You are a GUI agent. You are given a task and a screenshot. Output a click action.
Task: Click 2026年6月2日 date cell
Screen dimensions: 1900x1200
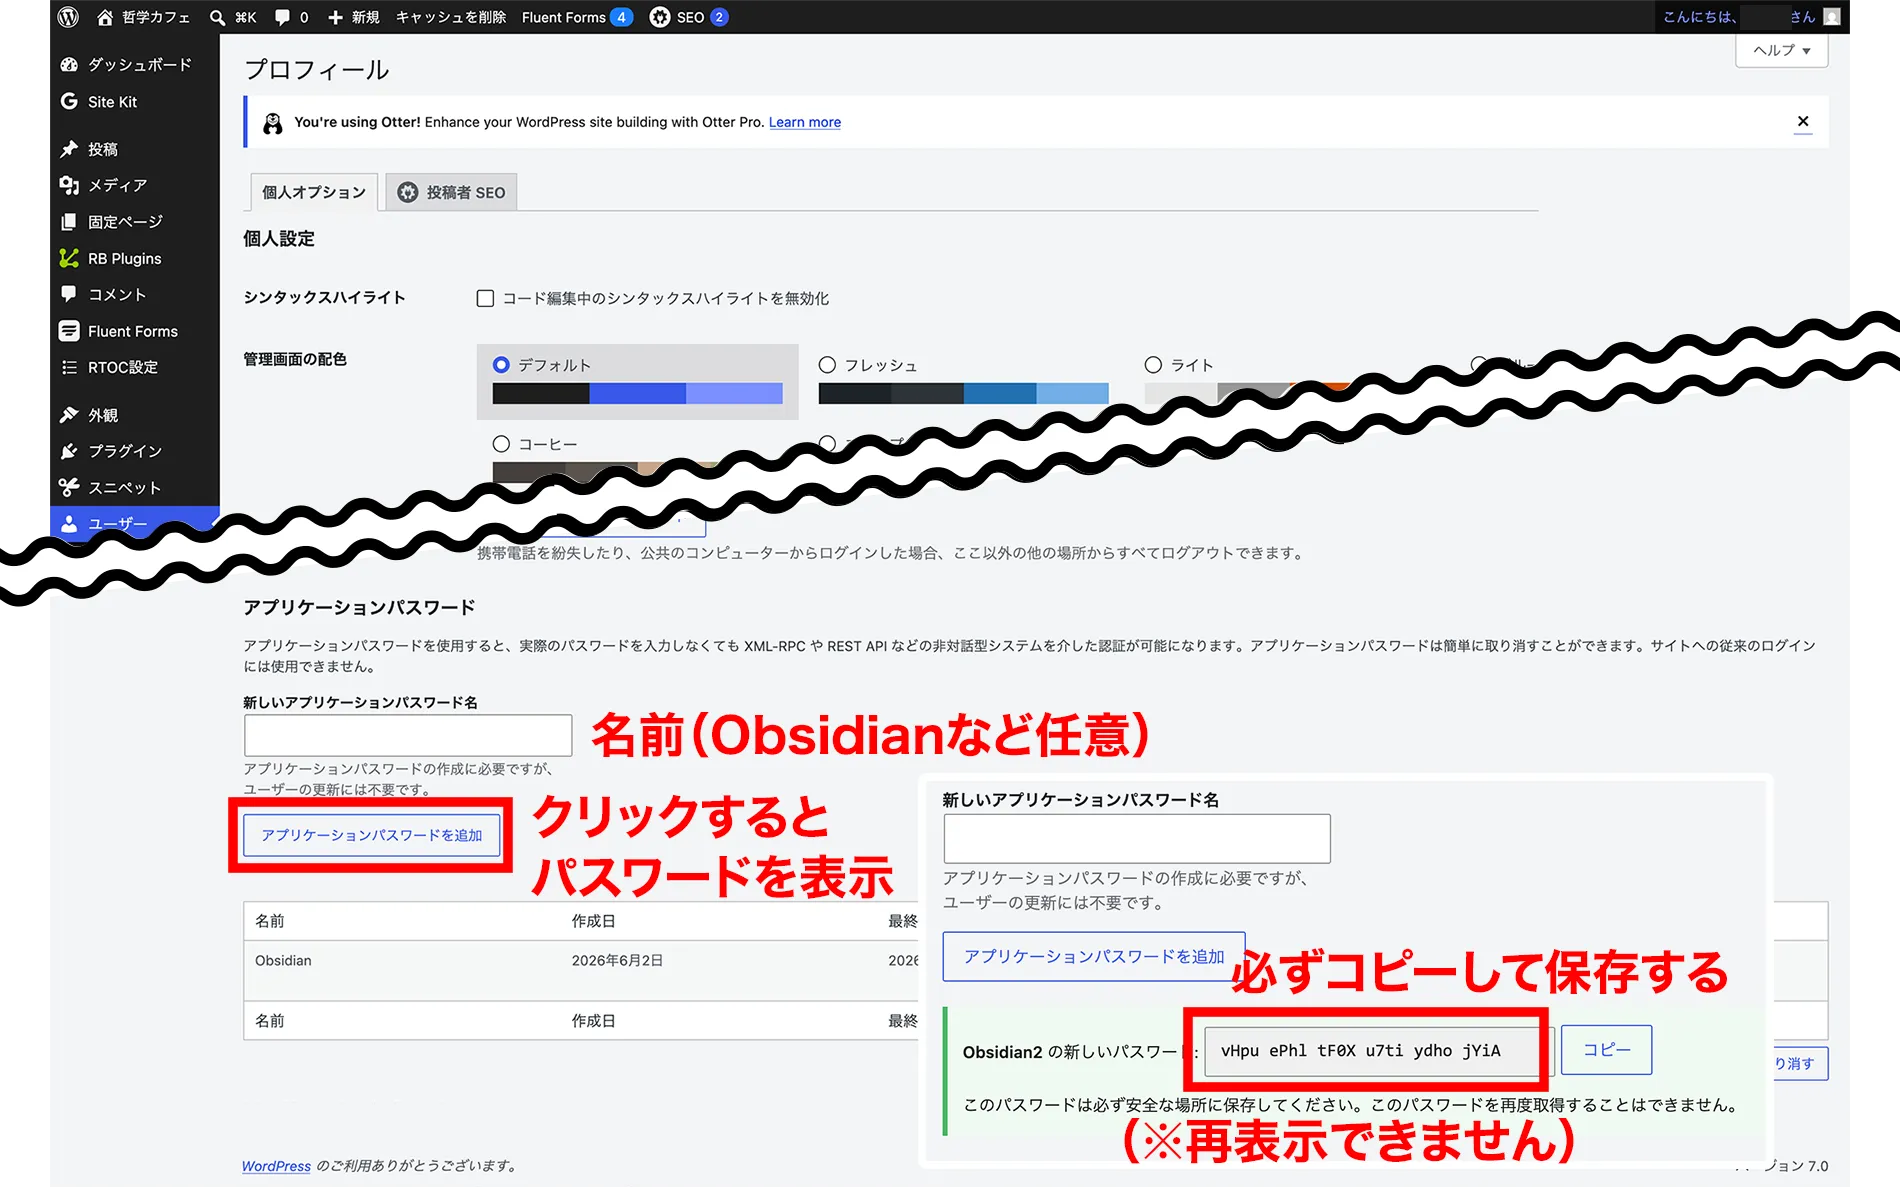pos(617,961)
